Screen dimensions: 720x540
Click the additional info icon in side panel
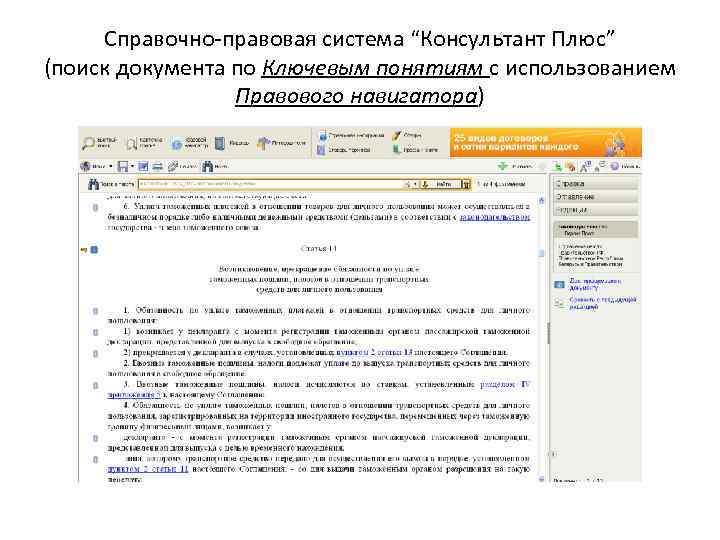pyautogui.click(x=559, y=285)
